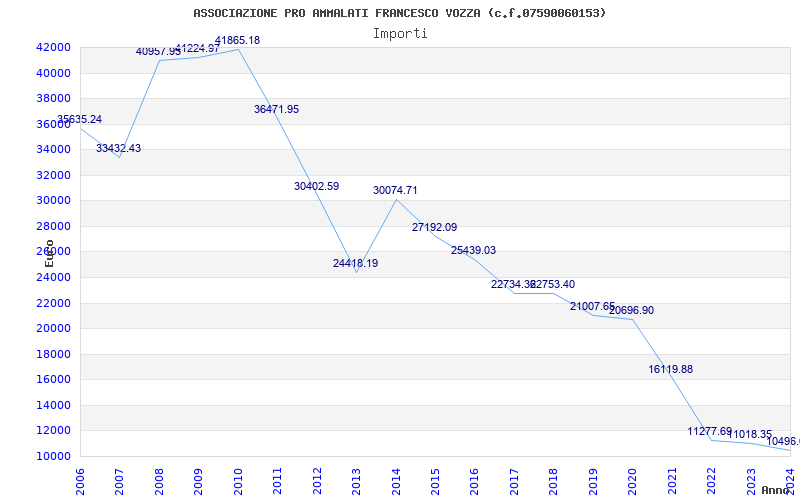Select data label 41865.18
Screen dimensions: 800x500
pyautogui.click(x=237, y=40)
